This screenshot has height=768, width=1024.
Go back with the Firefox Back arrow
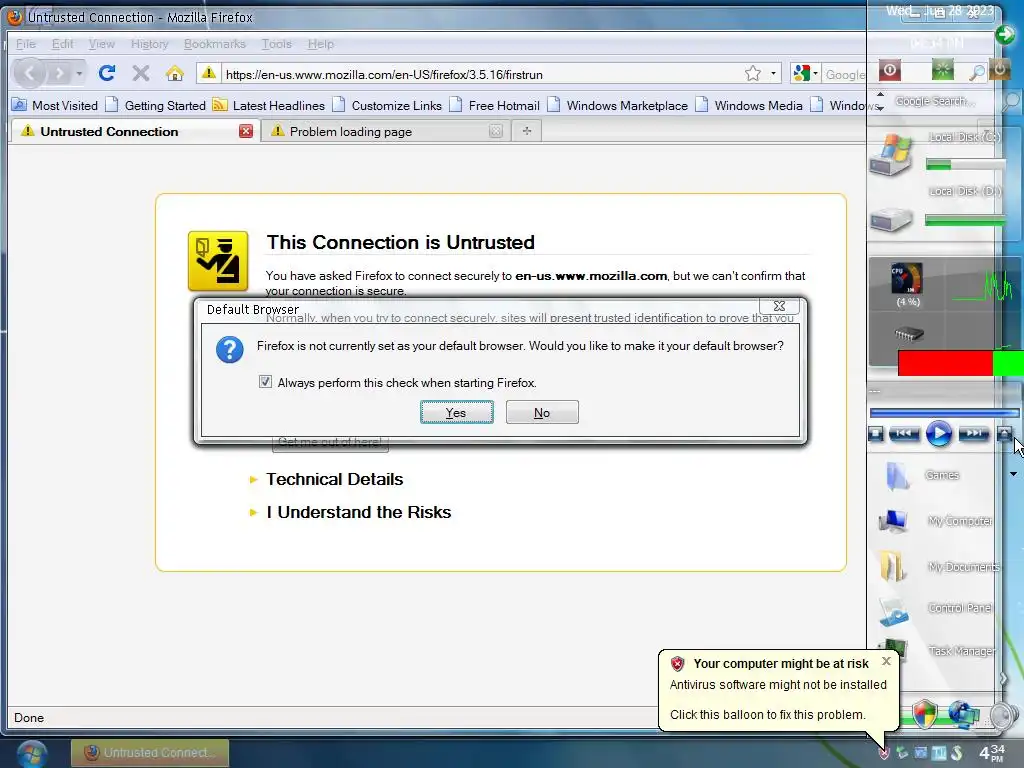(29, 73)
